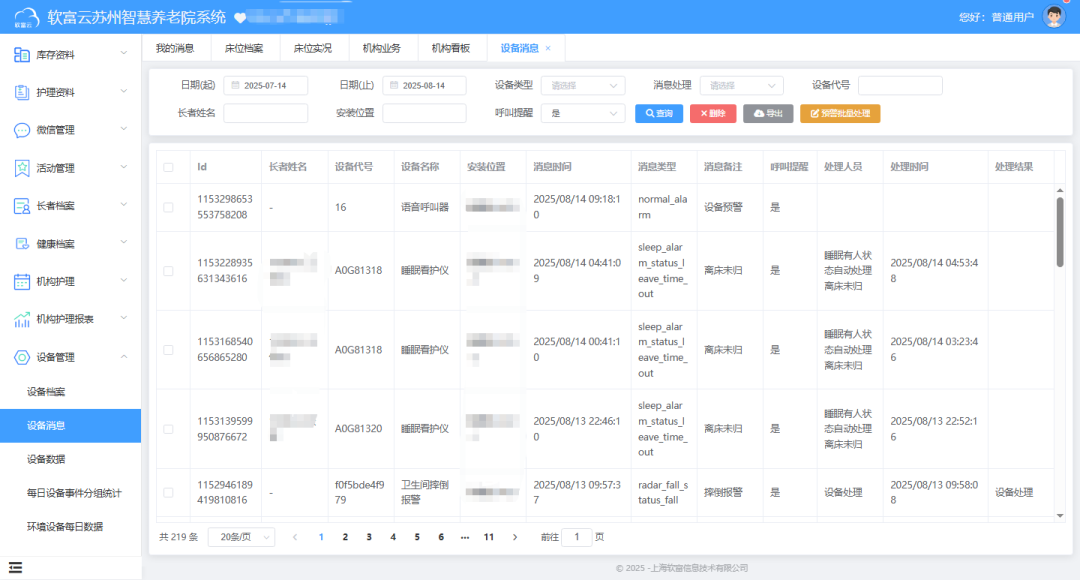Switch to the 床位实况 tab
The height and width of the screenshot is (580, 1080).
point(312,48)
